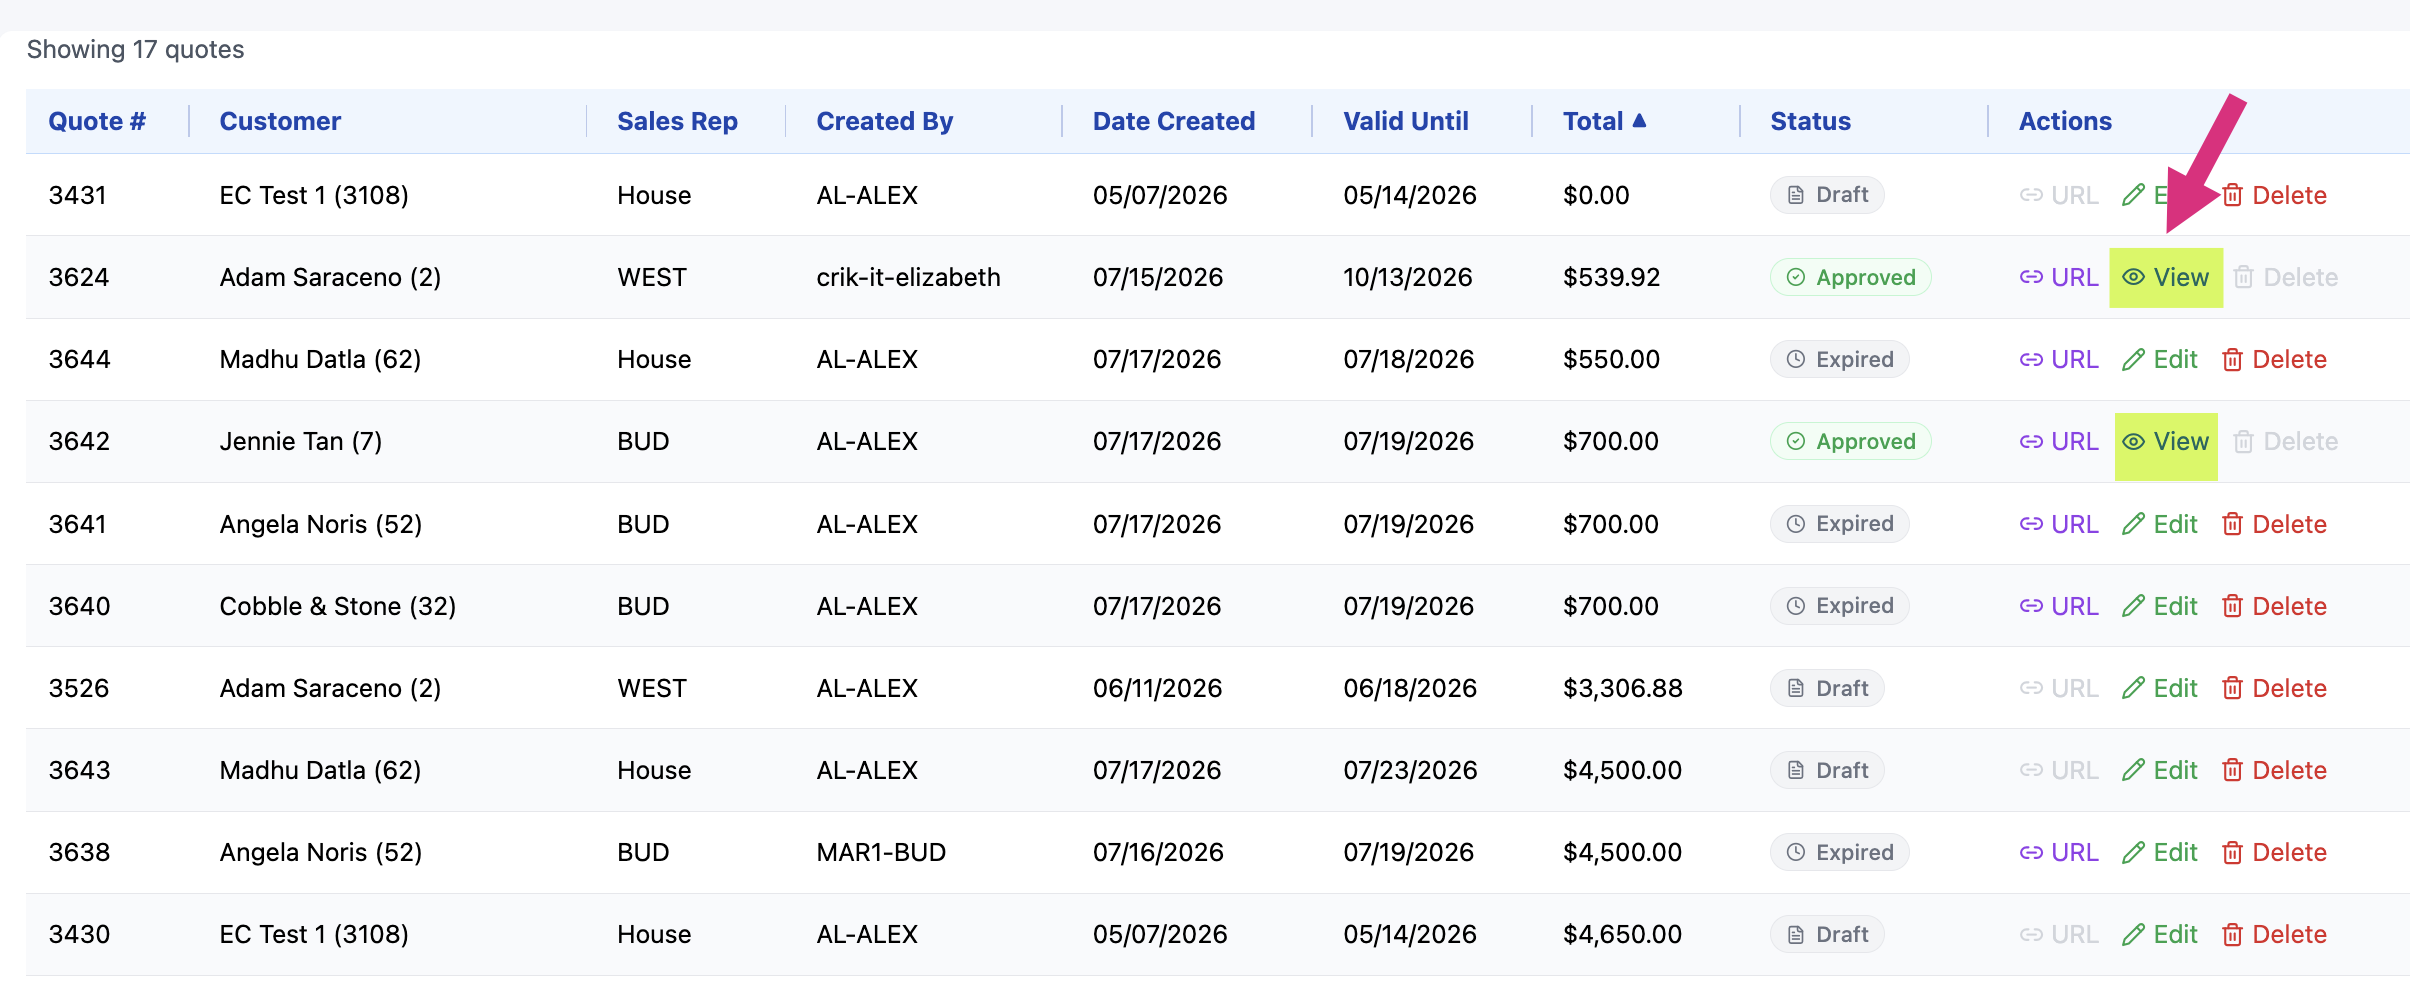Sort table by Date Created header
Screen dimensions: 2410x986
coord(1173,121)
